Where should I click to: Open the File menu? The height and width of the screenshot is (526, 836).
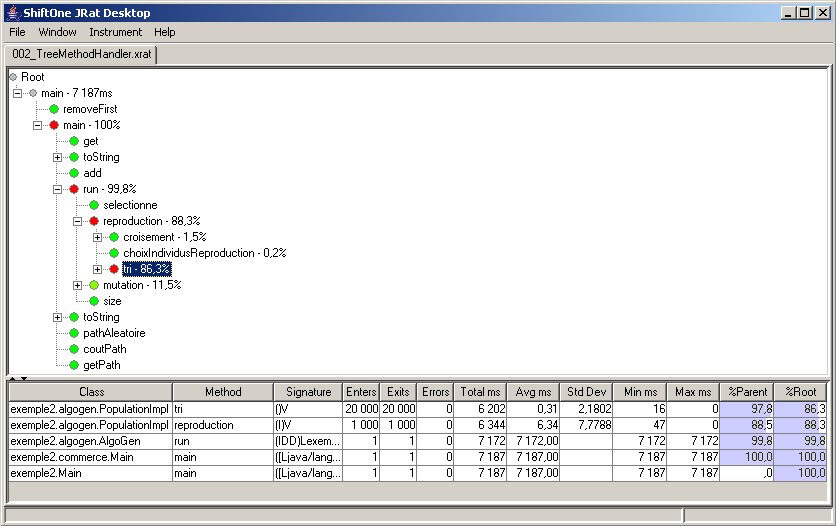(18, 32)
